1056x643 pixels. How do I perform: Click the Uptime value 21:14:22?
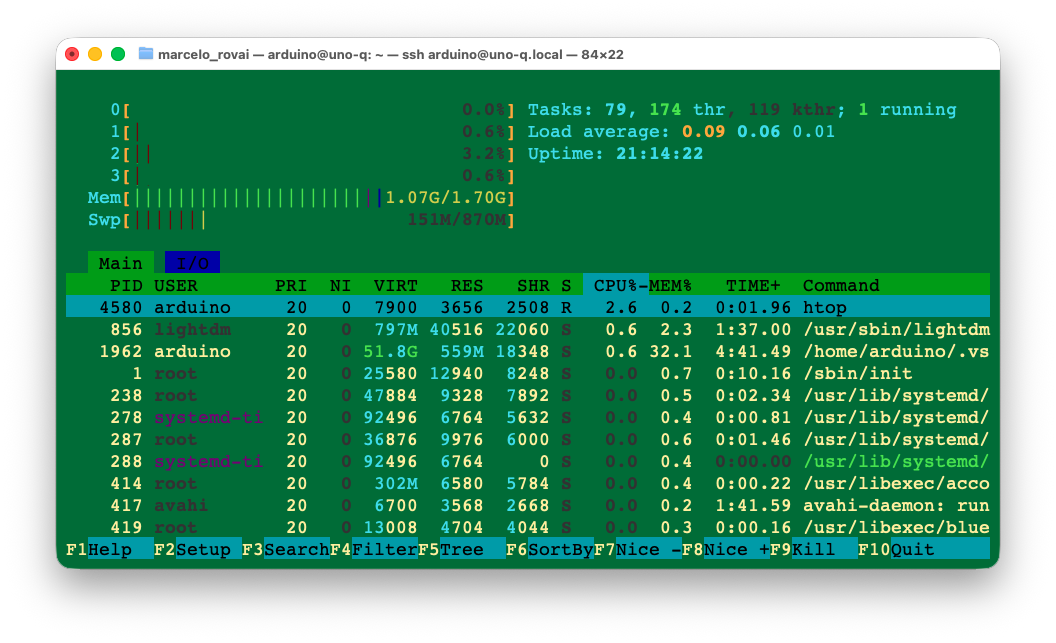tap(659, 154)
